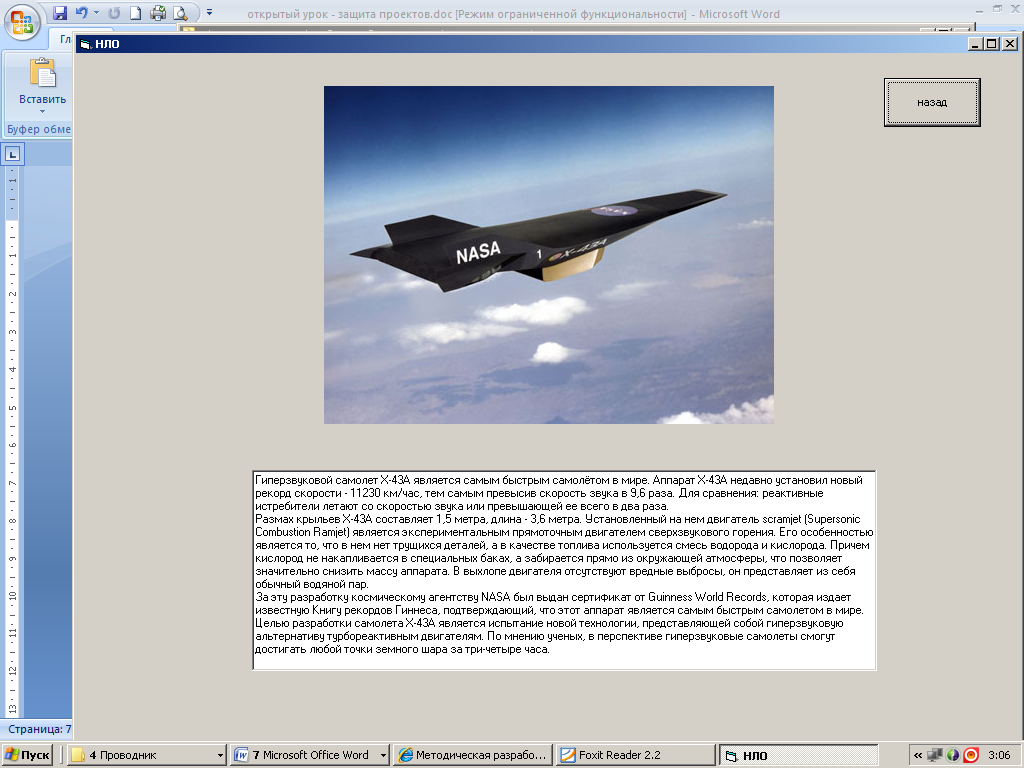The width and height of the screenshot is (1024, 768).
Task: Click the red target tray icon
Action: point(971,755)
